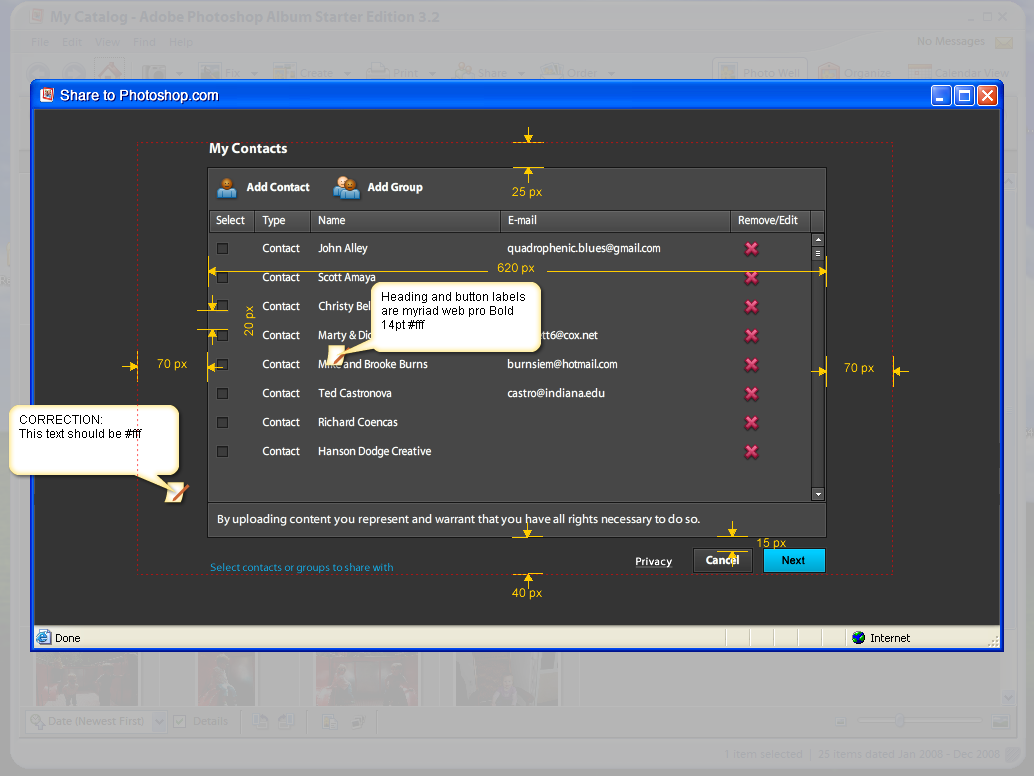
Task: Select the checkbox for John Alley
Action: (x=222, y=249)
